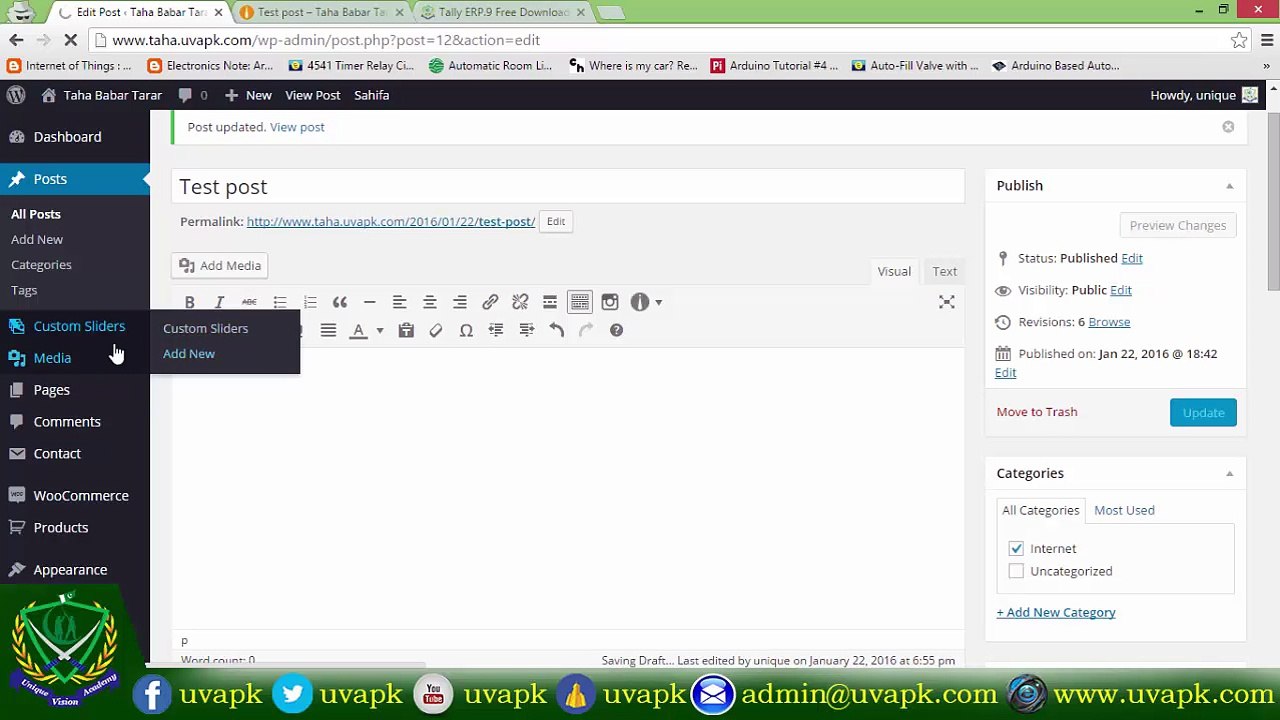Add a new category link
The height and width of the screenshot is (720, 1280).
(x=1056, y=612)
